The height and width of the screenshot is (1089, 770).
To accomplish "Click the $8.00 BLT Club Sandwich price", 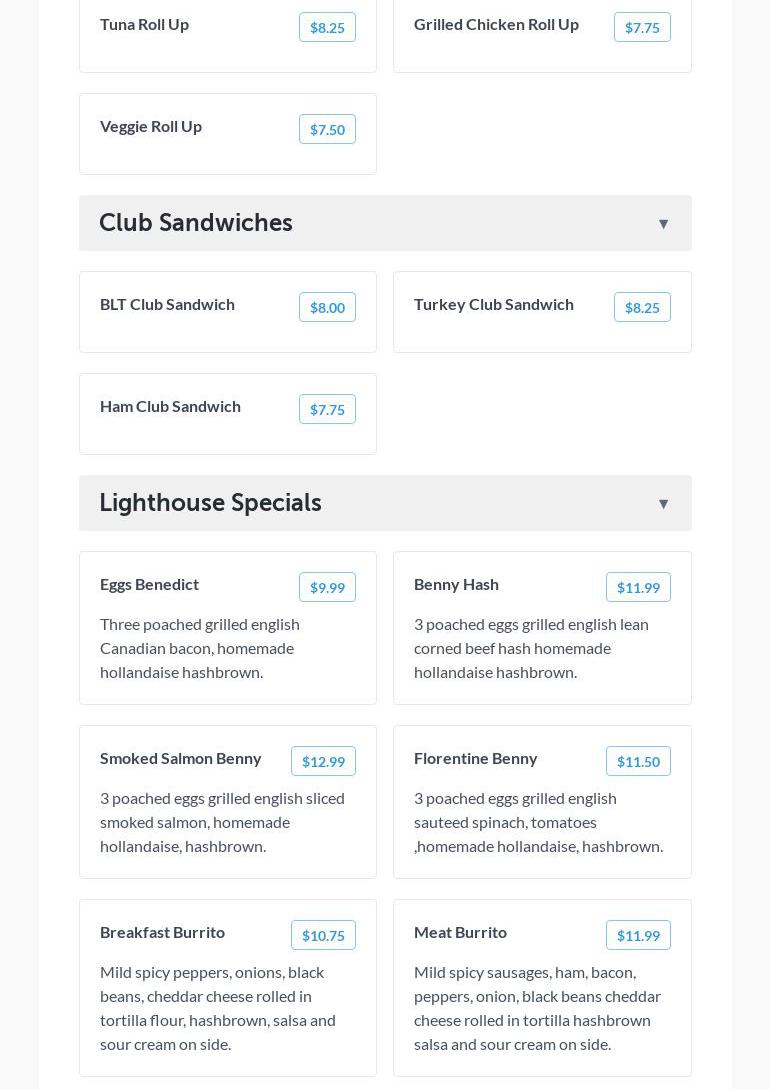I will [327, 308].
